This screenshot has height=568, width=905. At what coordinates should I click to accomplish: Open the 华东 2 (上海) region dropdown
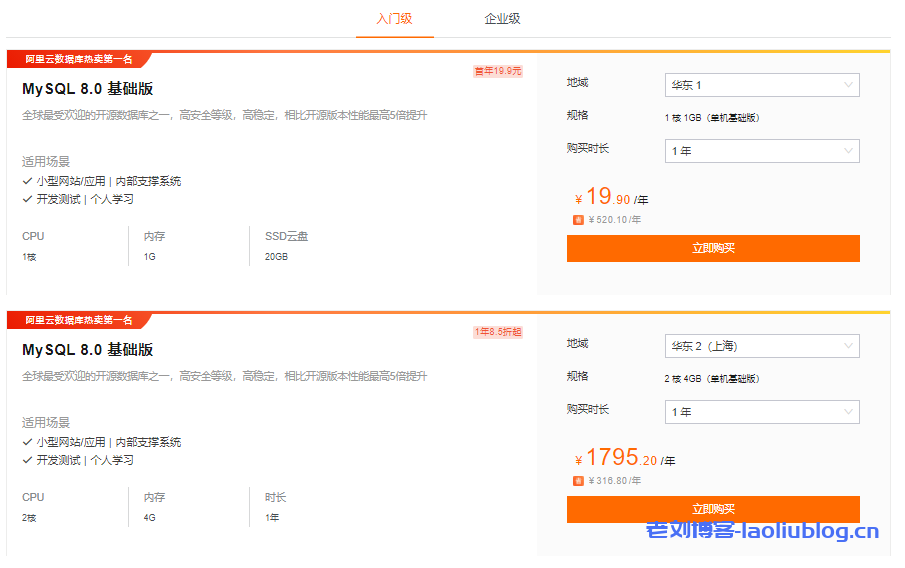(x=762, y=346)
